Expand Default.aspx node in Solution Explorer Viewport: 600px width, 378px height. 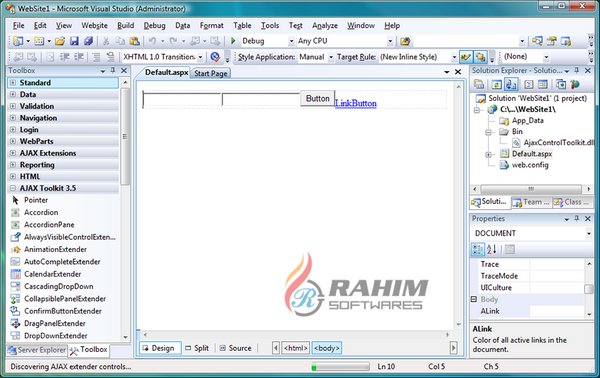coord(489,155)
